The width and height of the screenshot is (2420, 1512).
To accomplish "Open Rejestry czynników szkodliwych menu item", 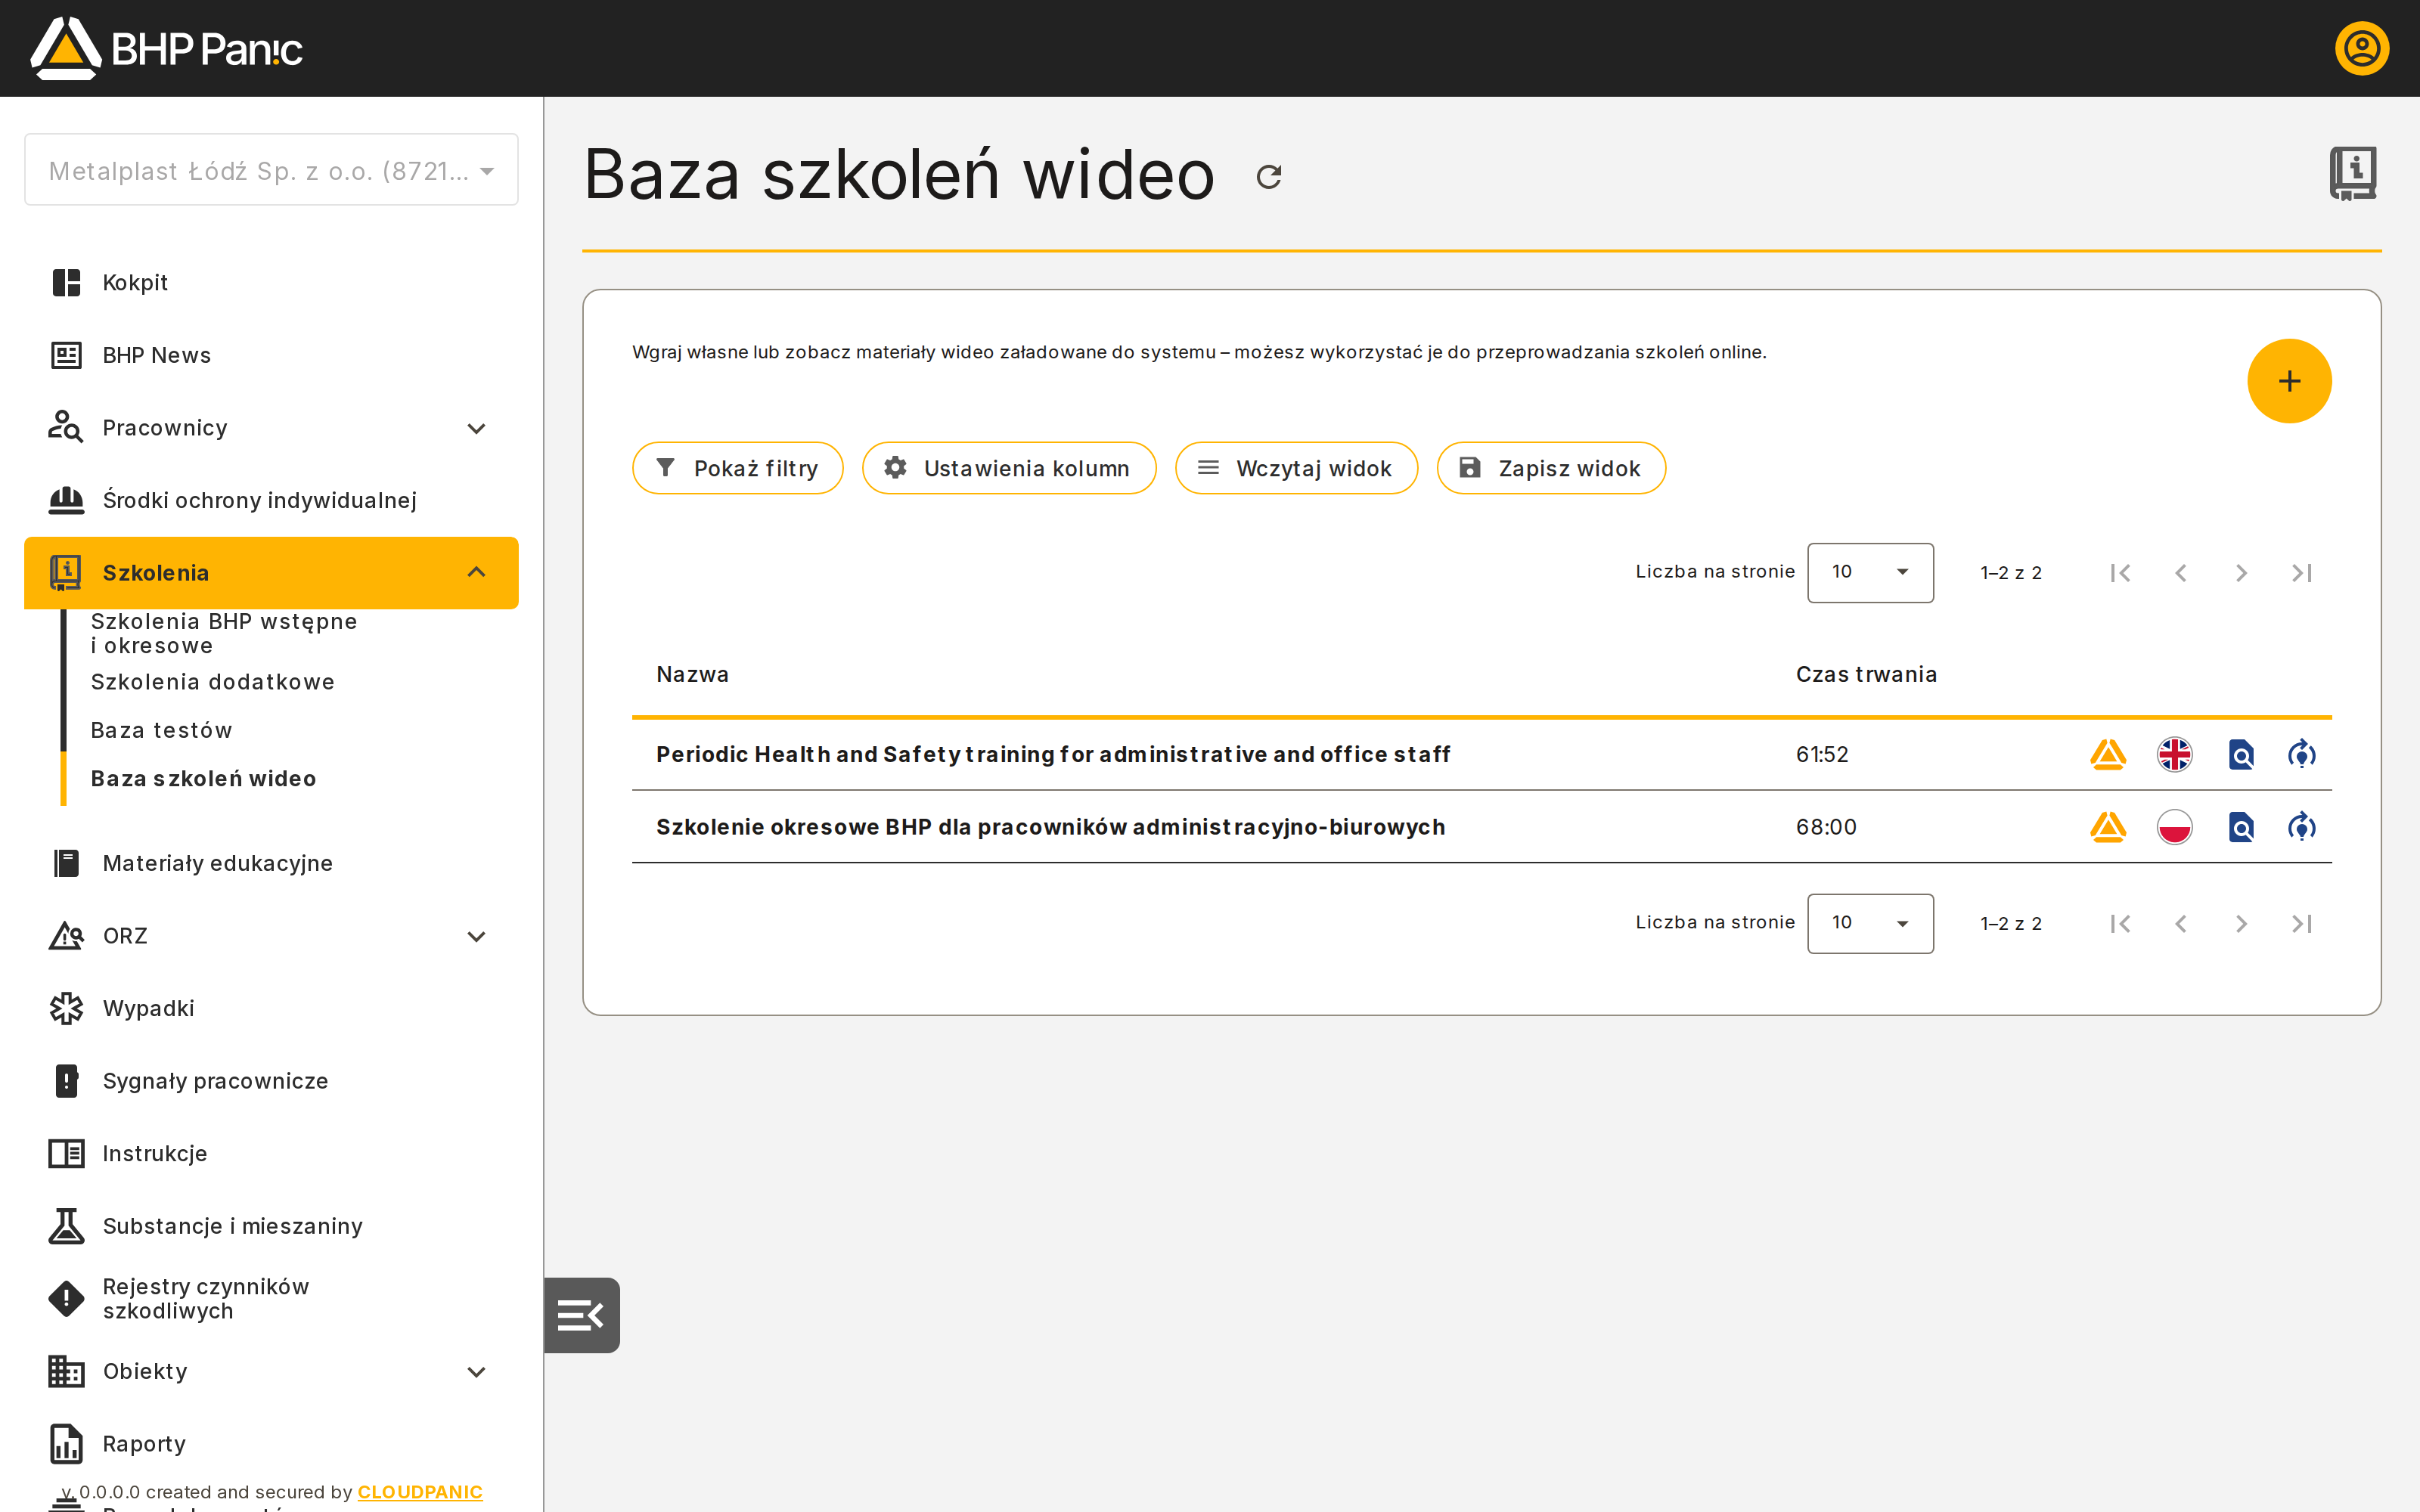I will point(271,1298).
